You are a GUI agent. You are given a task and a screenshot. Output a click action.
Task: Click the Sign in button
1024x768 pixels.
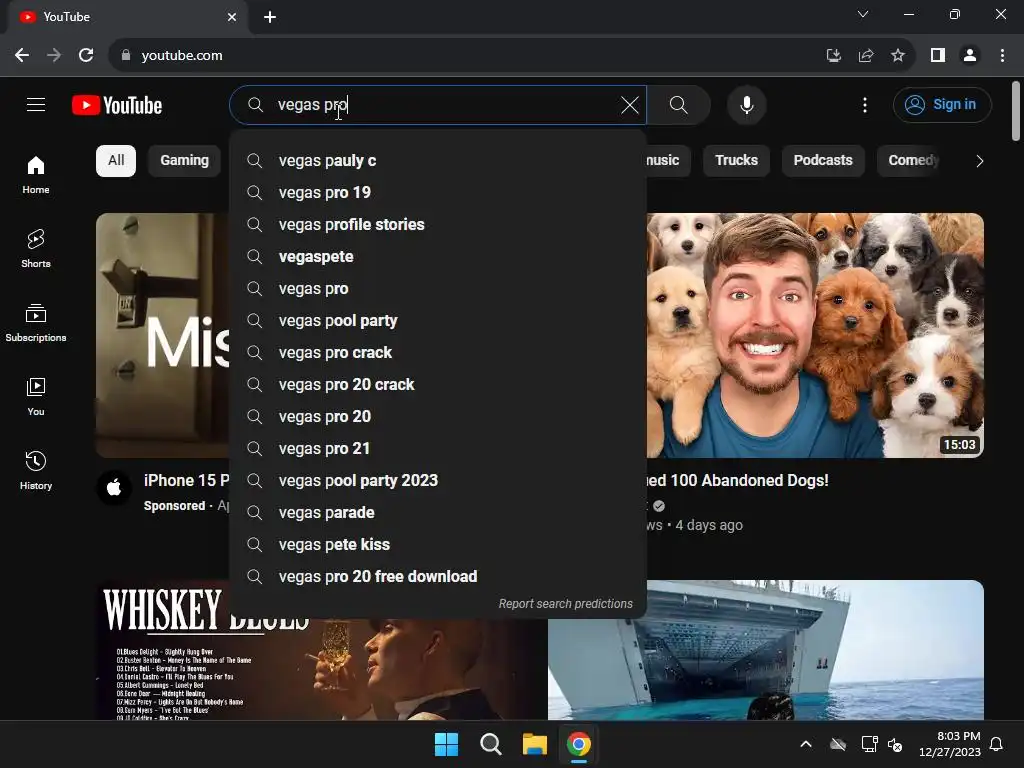pos(942,104)
